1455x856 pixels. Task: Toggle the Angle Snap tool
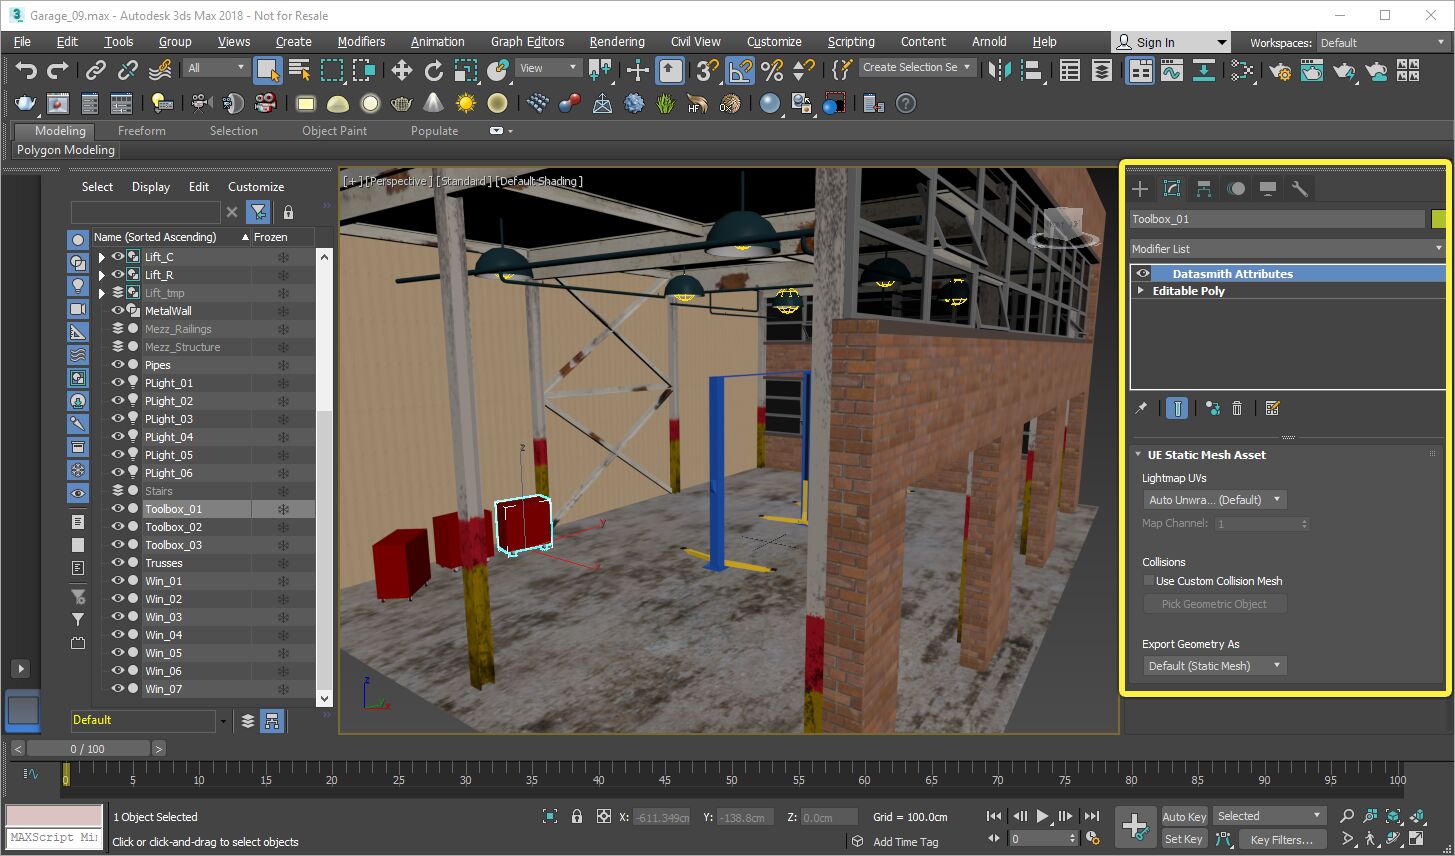tap(740, 70)
